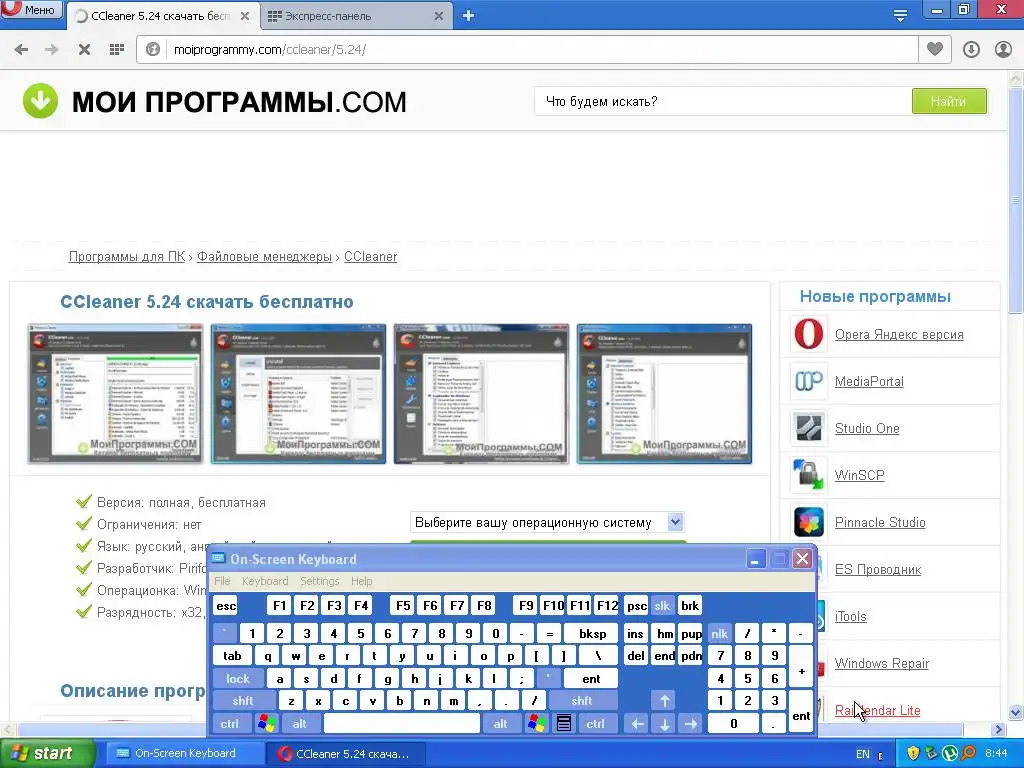Close the Экспресс-панель tab
1024x768 pixels.
439,16
